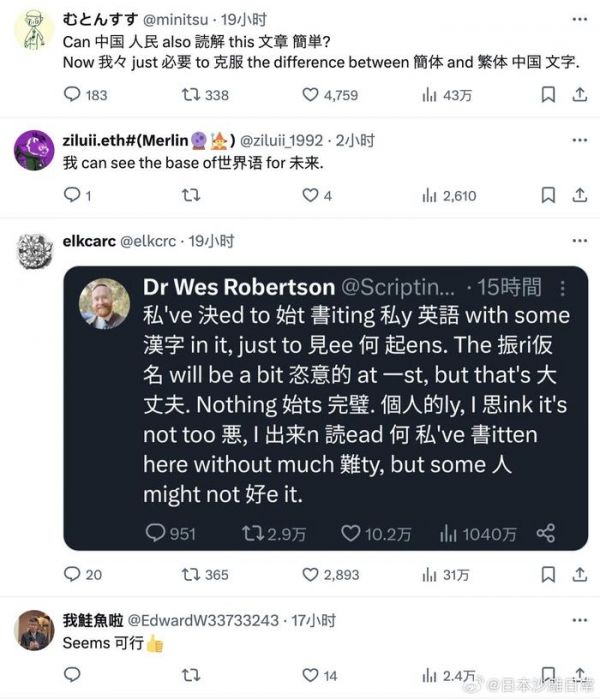Viewport: 600px width, 699px height.
Task: Bookmark the @minitsu tweet
Action: click(548, 95)
